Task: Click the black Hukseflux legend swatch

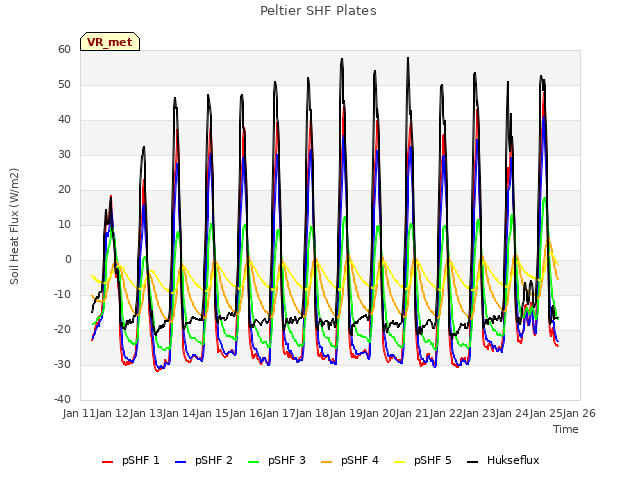Action: coord(472,462)
